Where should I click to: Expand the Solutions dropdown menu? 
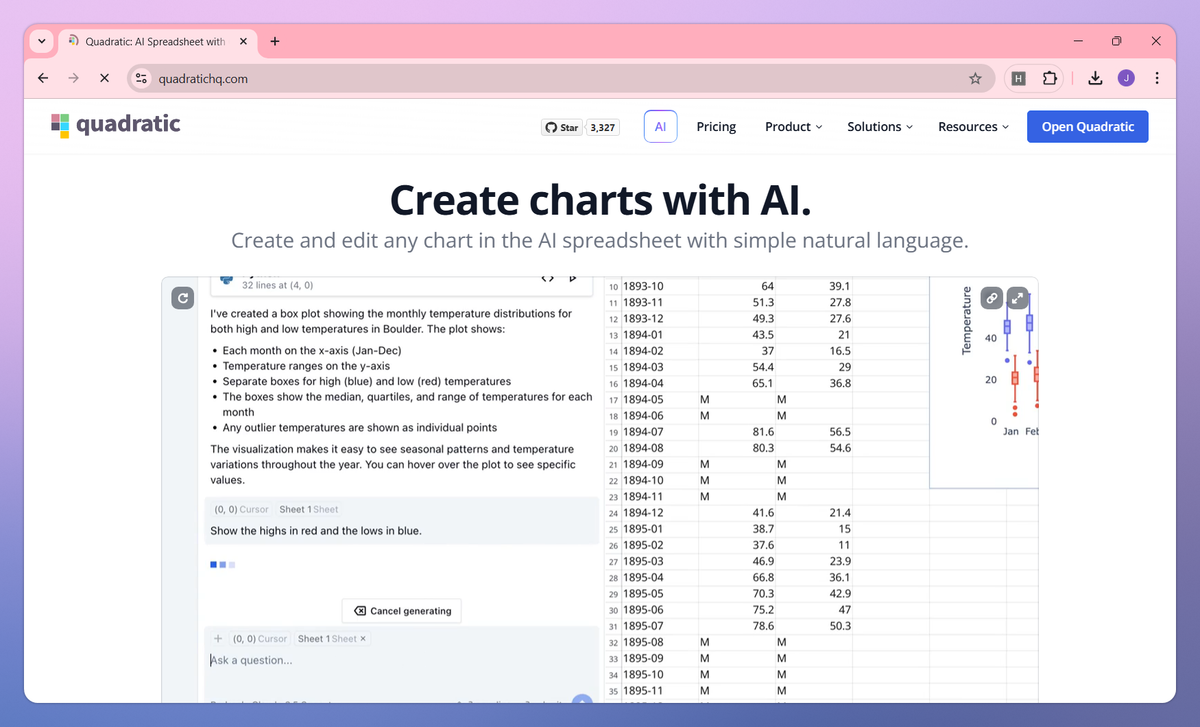tap(880, 127)
